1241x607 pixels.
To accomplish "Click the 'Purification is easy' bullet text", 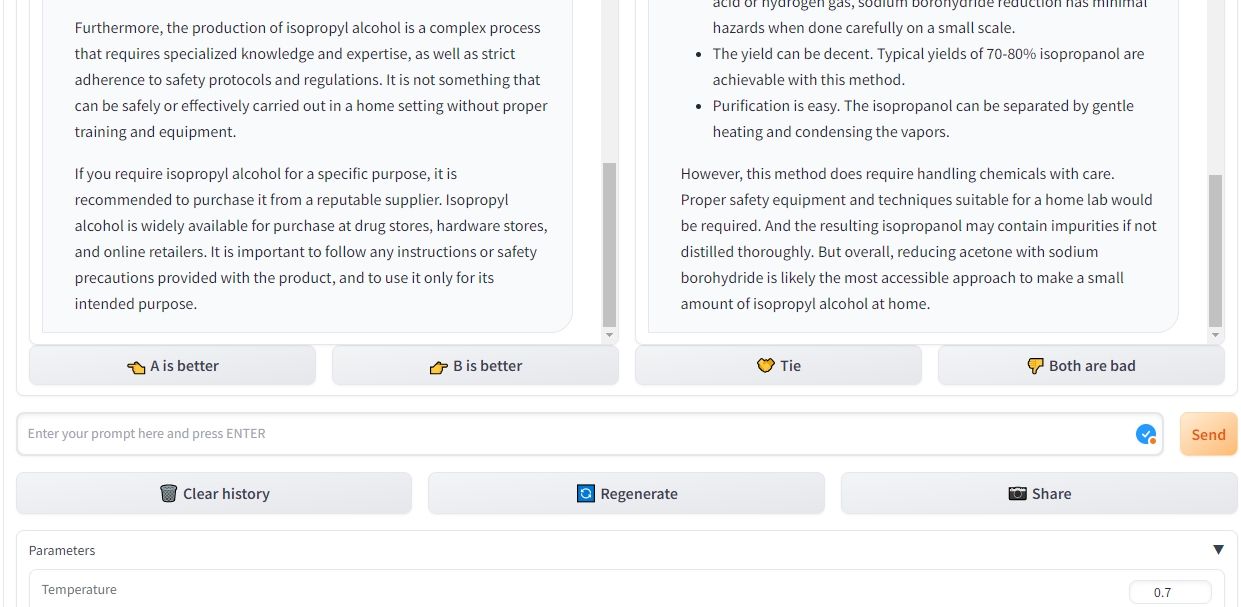I will (x=923, y=118).
